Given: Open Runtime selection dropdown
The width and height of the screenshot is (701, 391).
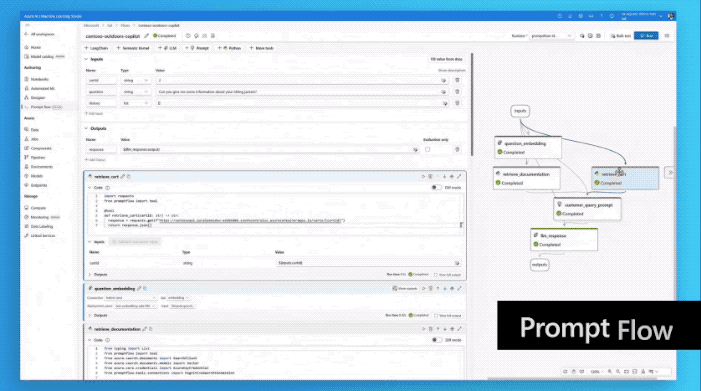Looking at the screenshot, I should click(x=551, y=36).
